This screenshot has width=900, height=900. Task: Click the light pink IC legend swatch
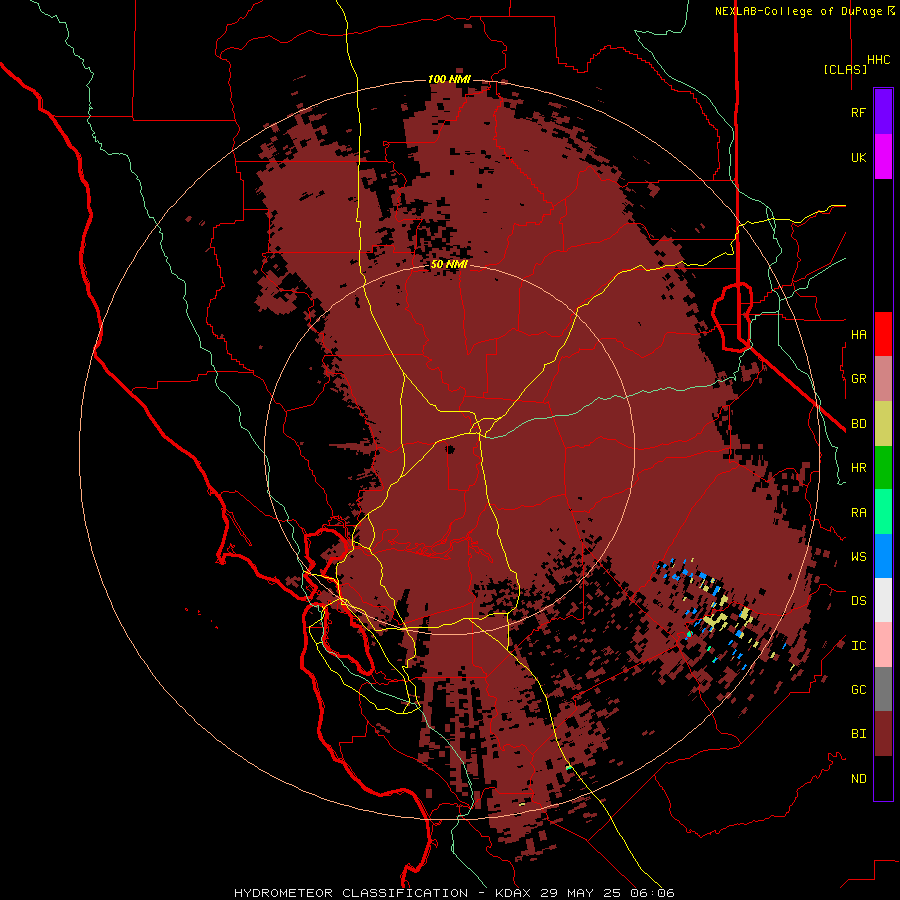pos(883,645)
